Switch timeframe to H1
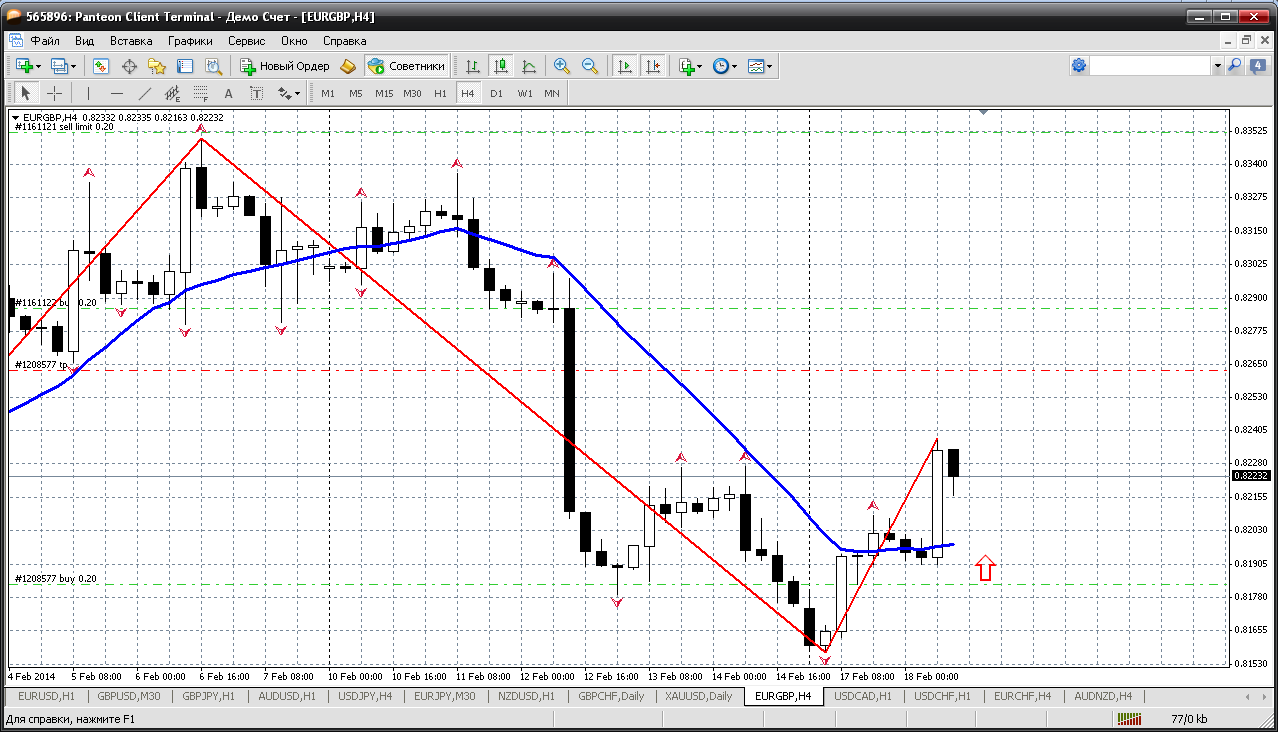This screenshot has width=1278, height=732. pos(440,93)
